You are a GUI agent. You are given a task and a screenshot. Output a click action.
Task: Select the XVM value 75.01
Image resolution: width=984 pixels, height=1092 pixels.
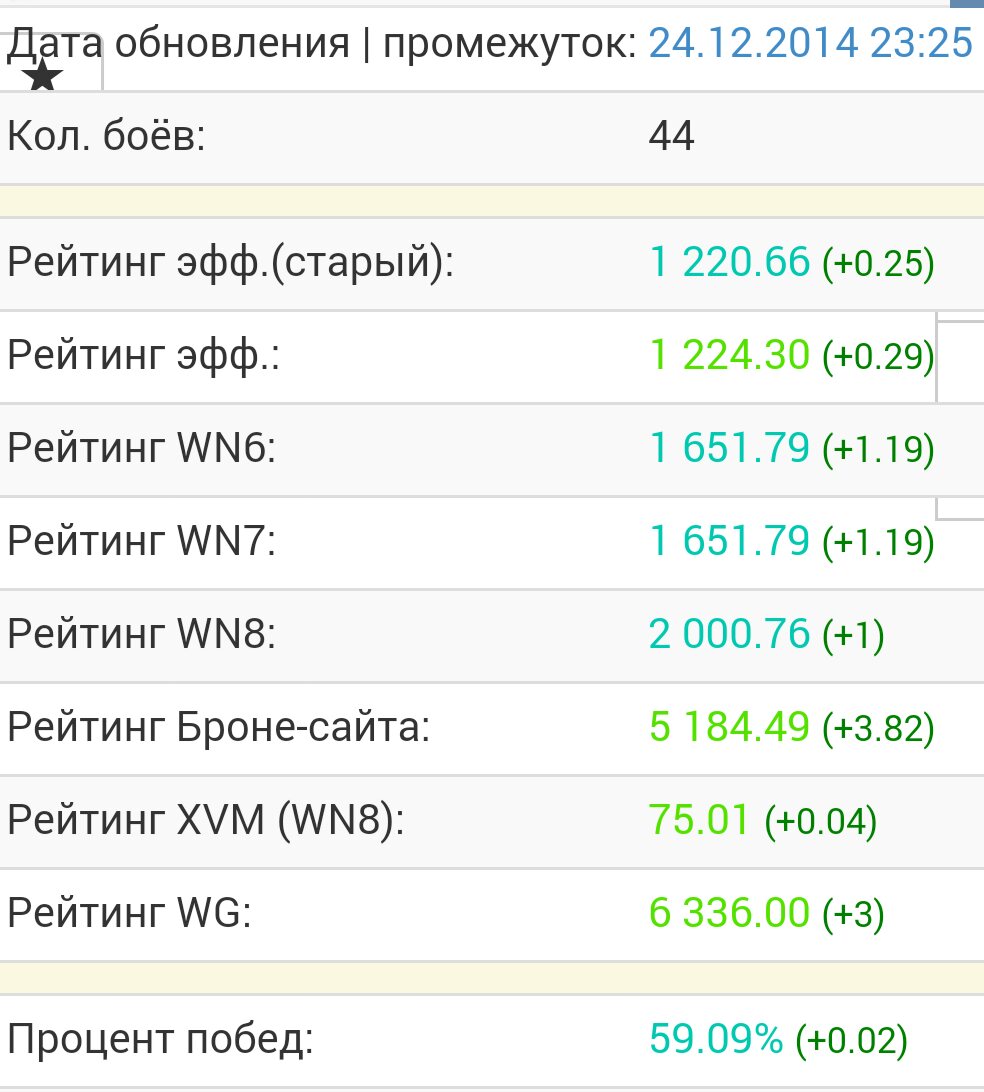[x=699, y=821]
